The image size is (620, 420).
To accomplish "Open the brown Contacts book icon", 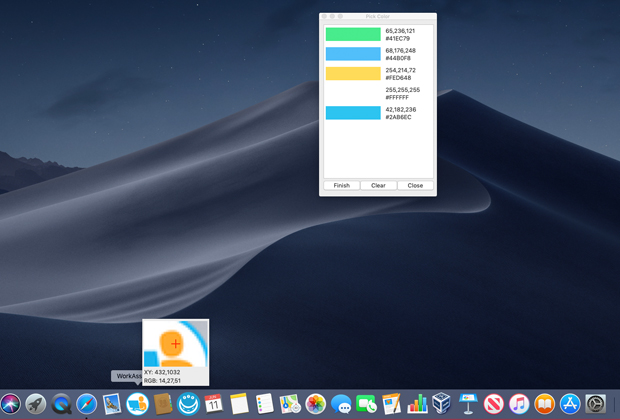I will click(x=163, y=404).
